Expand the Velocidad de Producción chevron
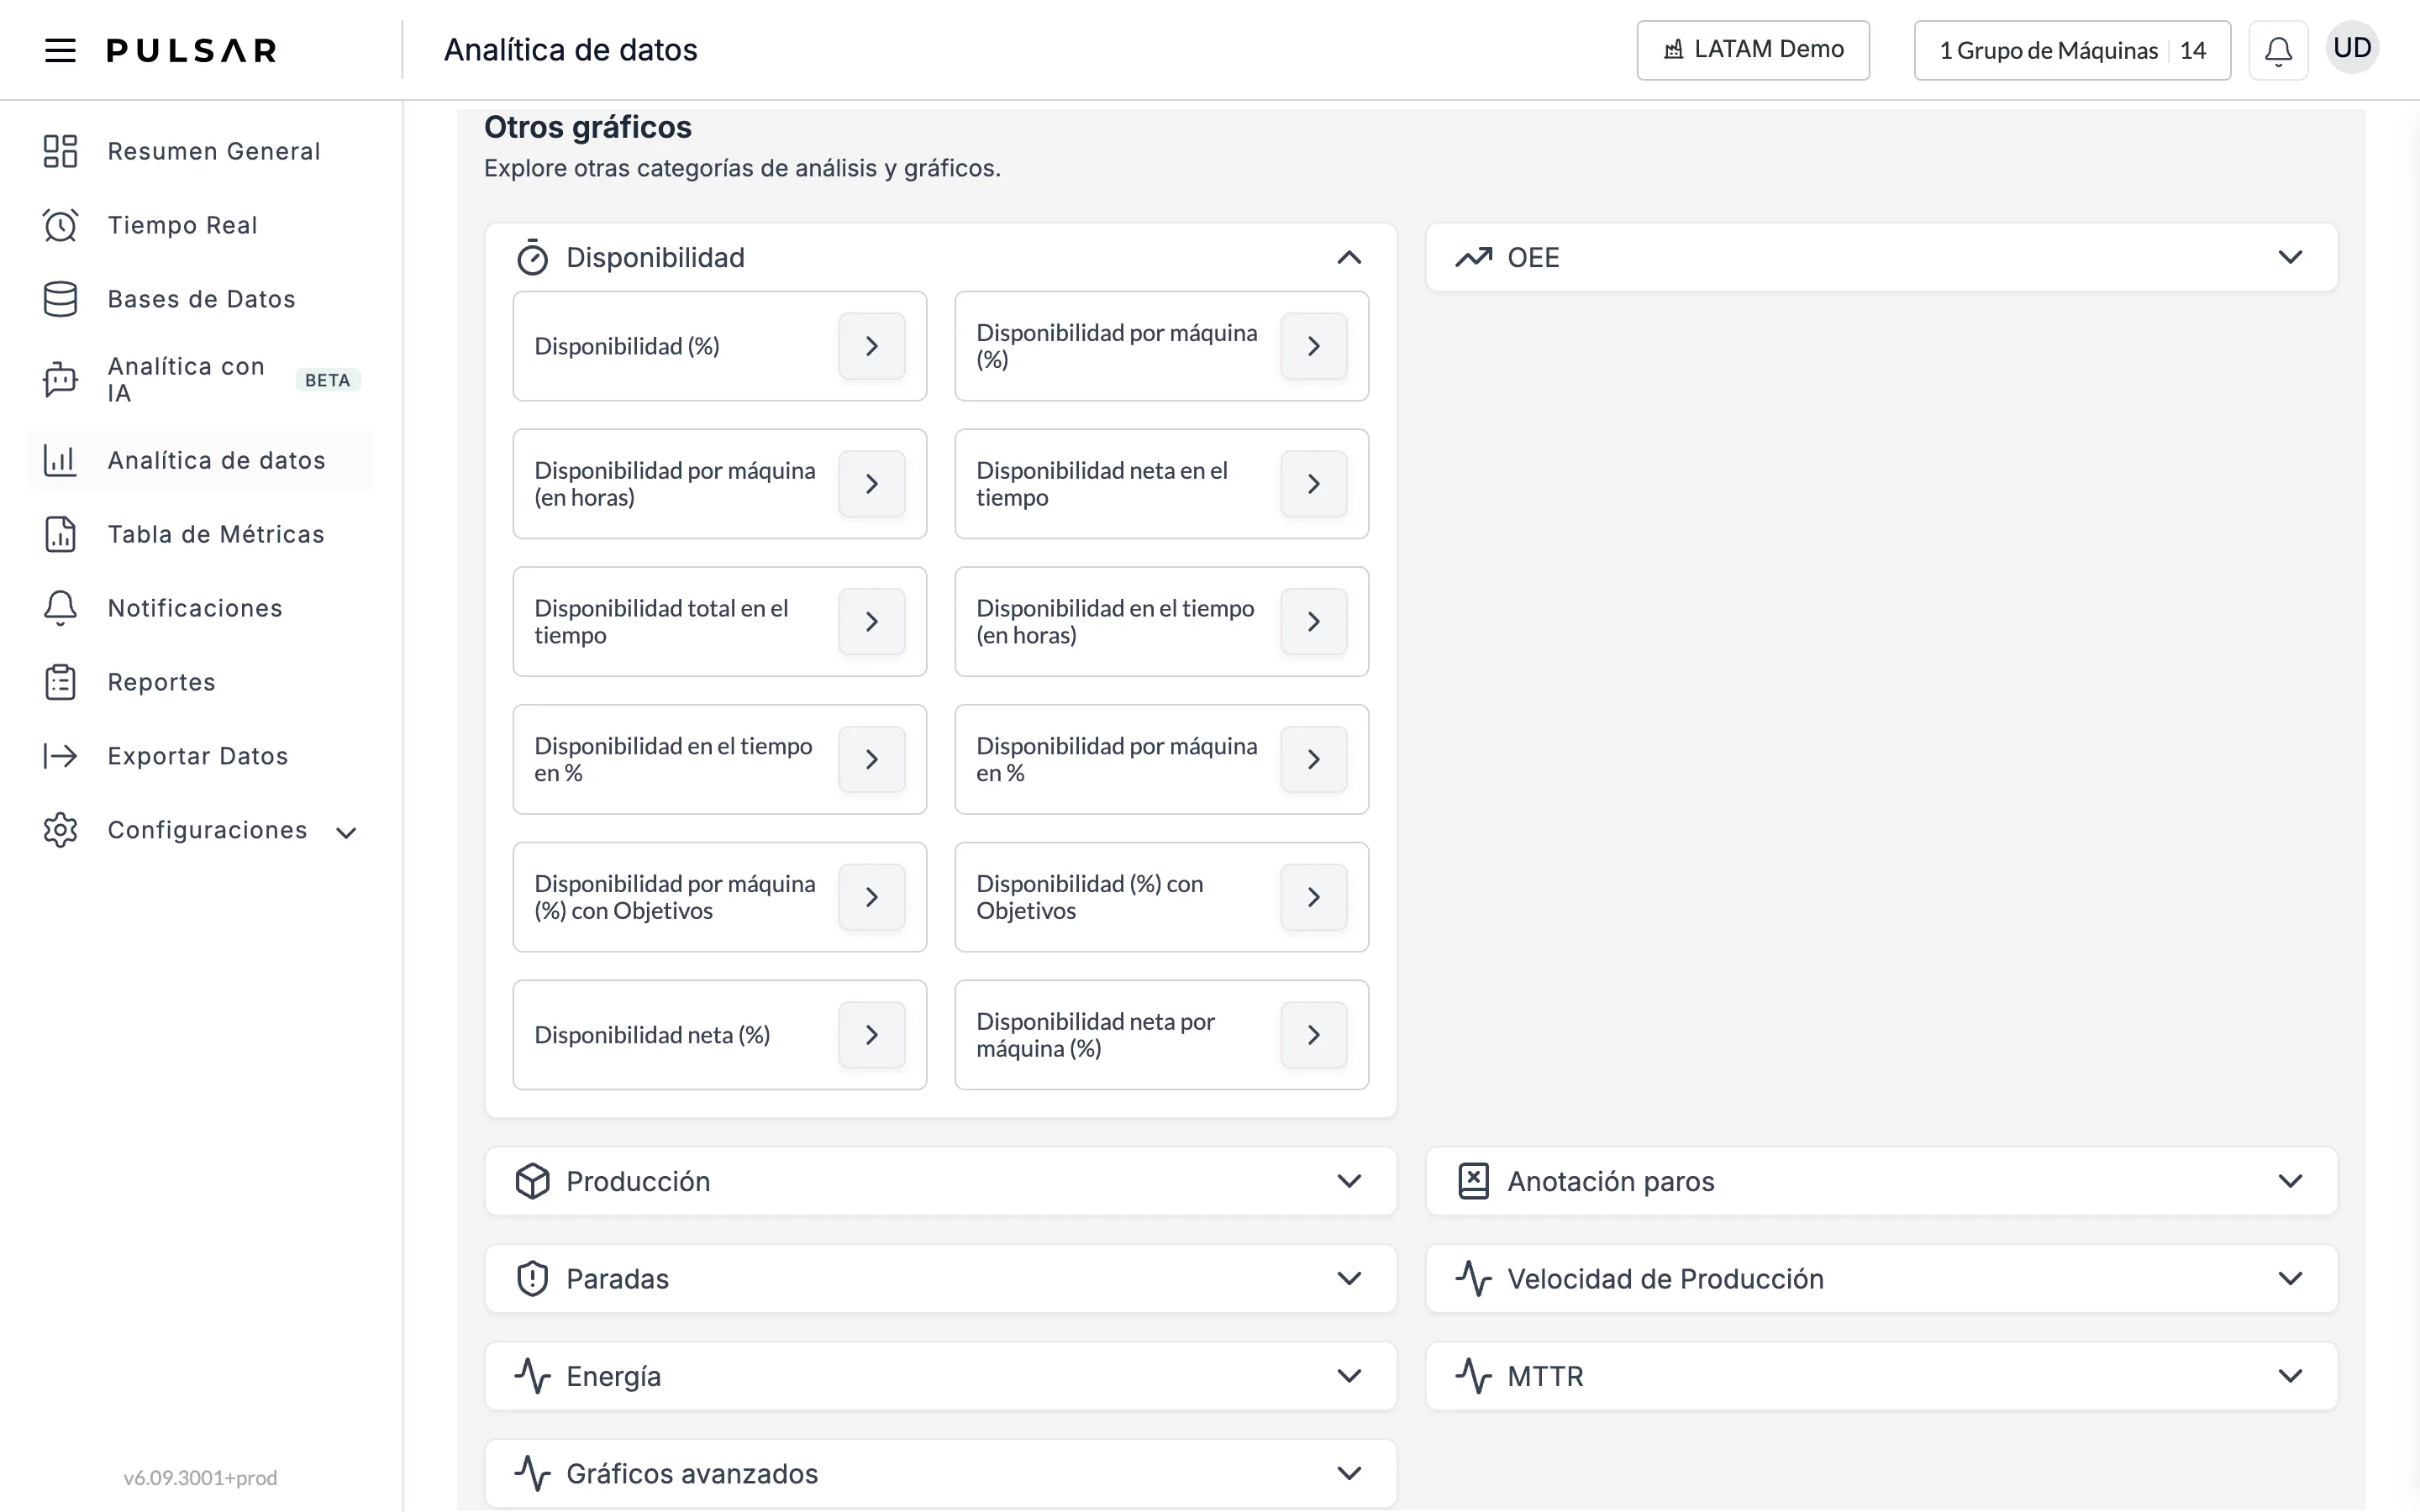Screen dimensions: 2420x1512 click(2290, 1278)
